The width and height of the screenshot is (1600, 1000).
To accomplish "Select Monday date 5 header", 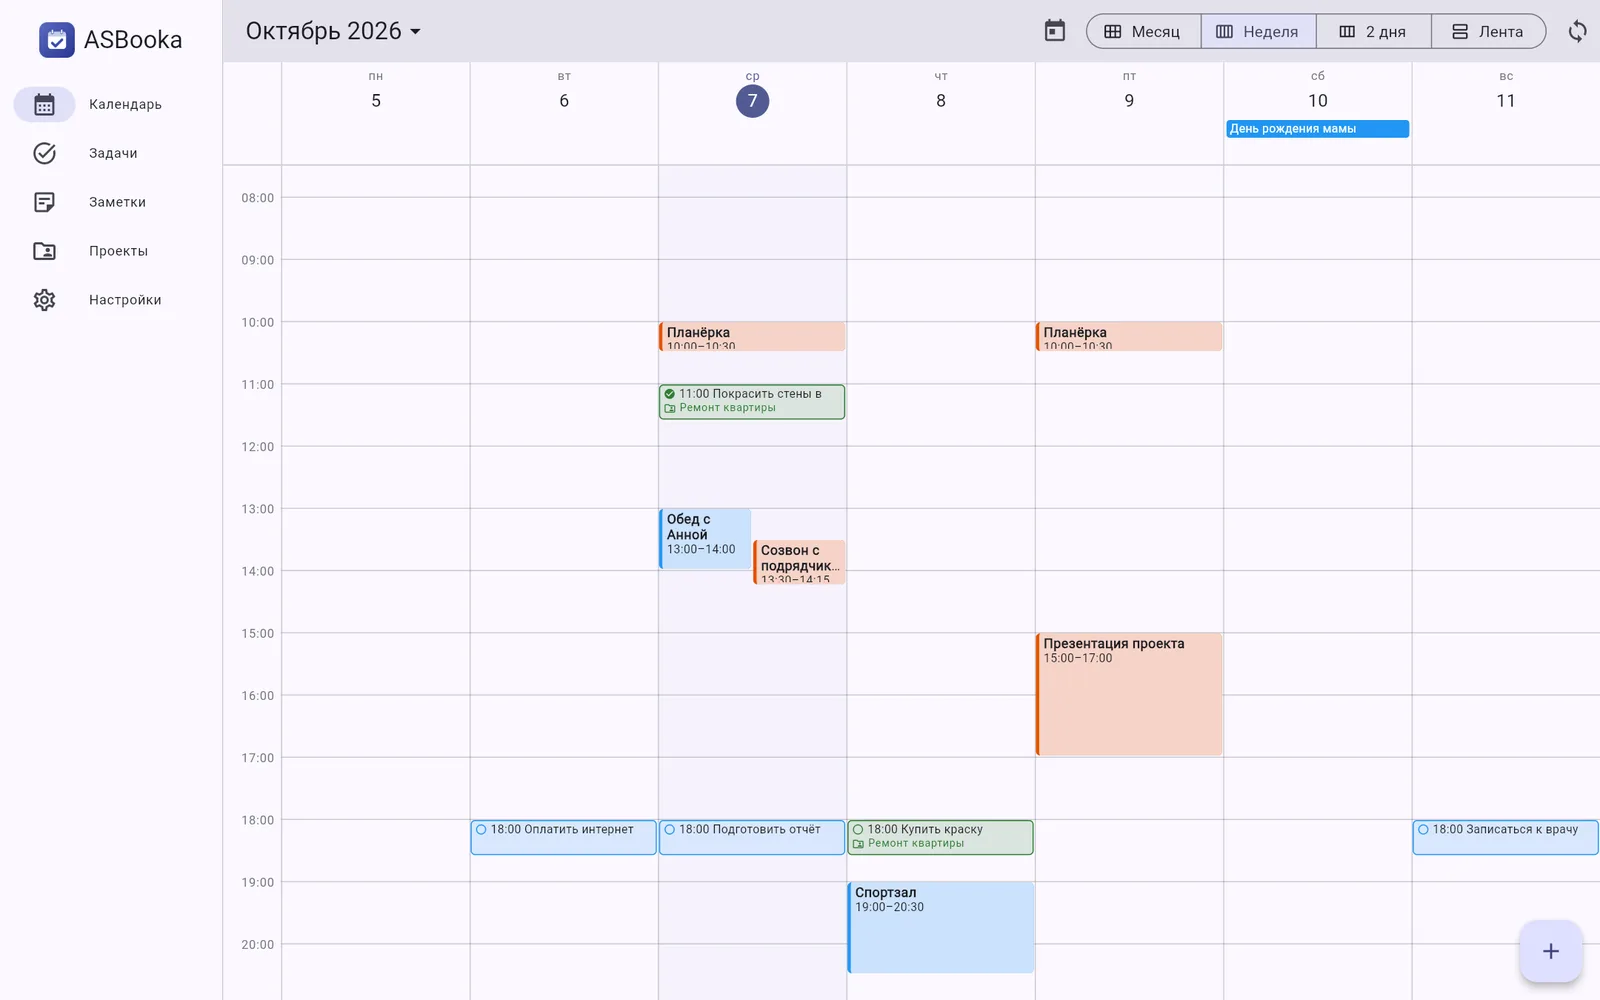I will 376,101.
